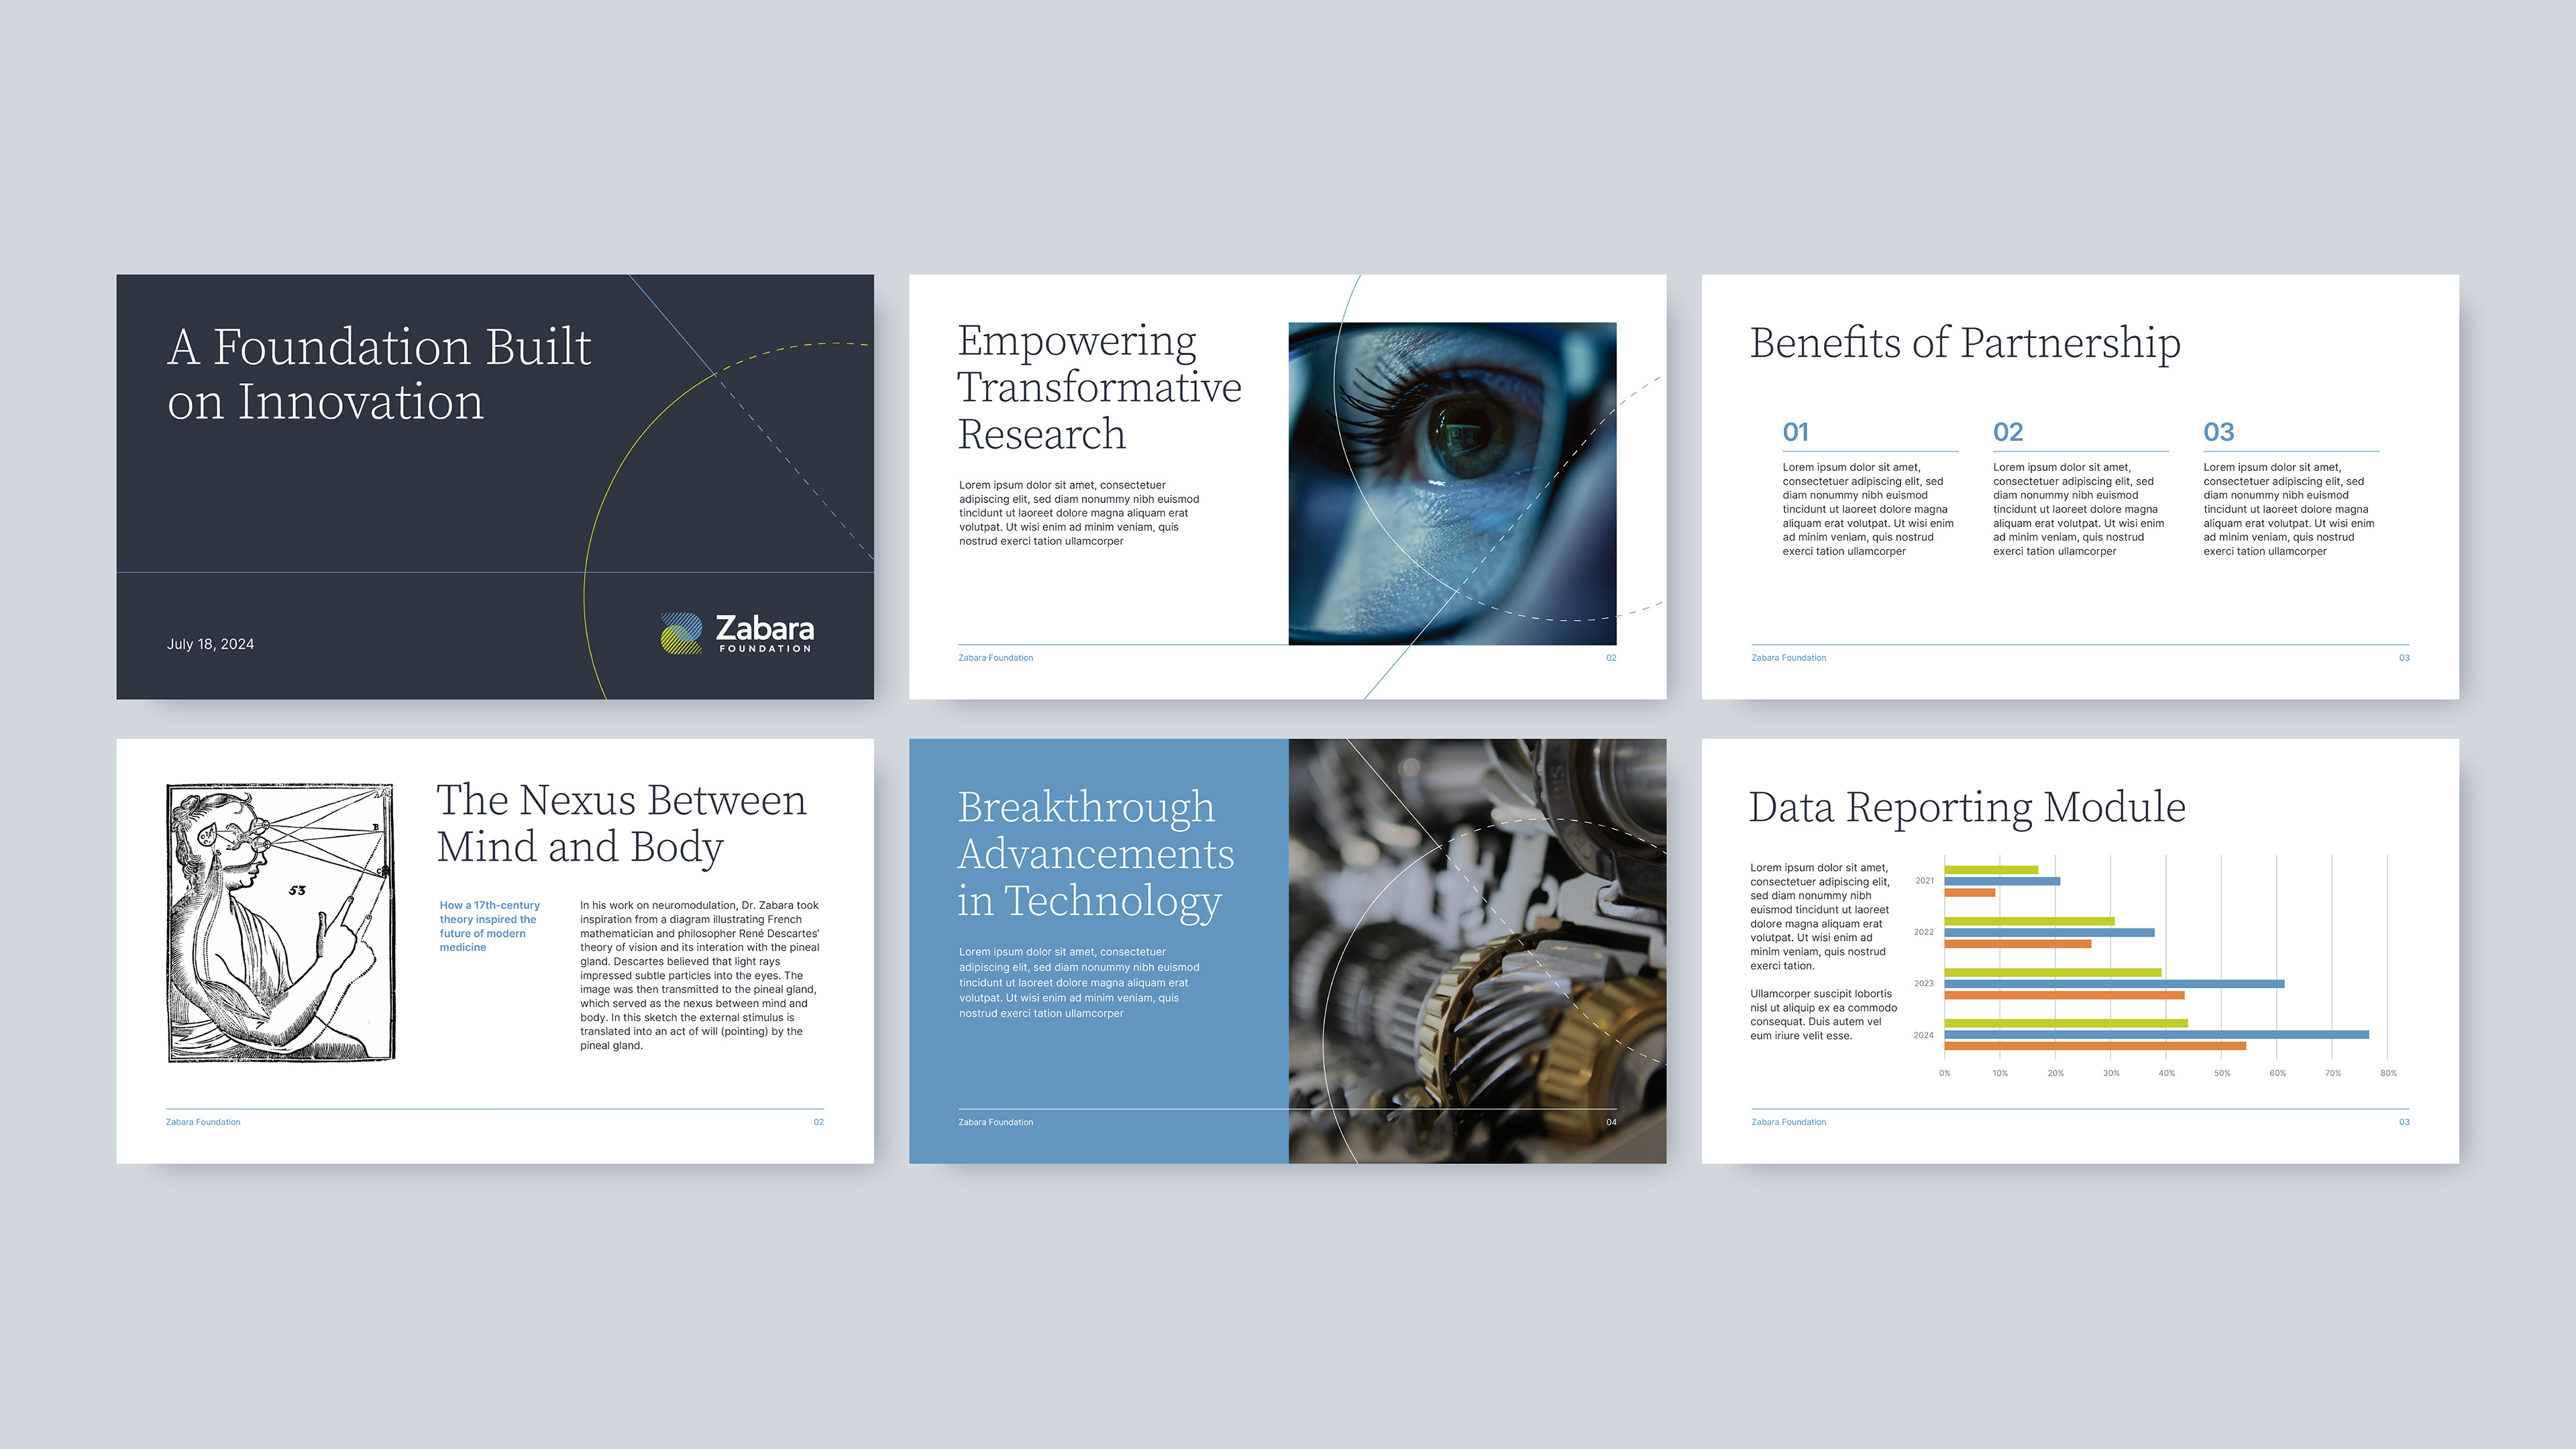Click the number 03 in Benefits slide
The height and width of the screenshot is (1449, 2576).
(x=2218, y=432)
